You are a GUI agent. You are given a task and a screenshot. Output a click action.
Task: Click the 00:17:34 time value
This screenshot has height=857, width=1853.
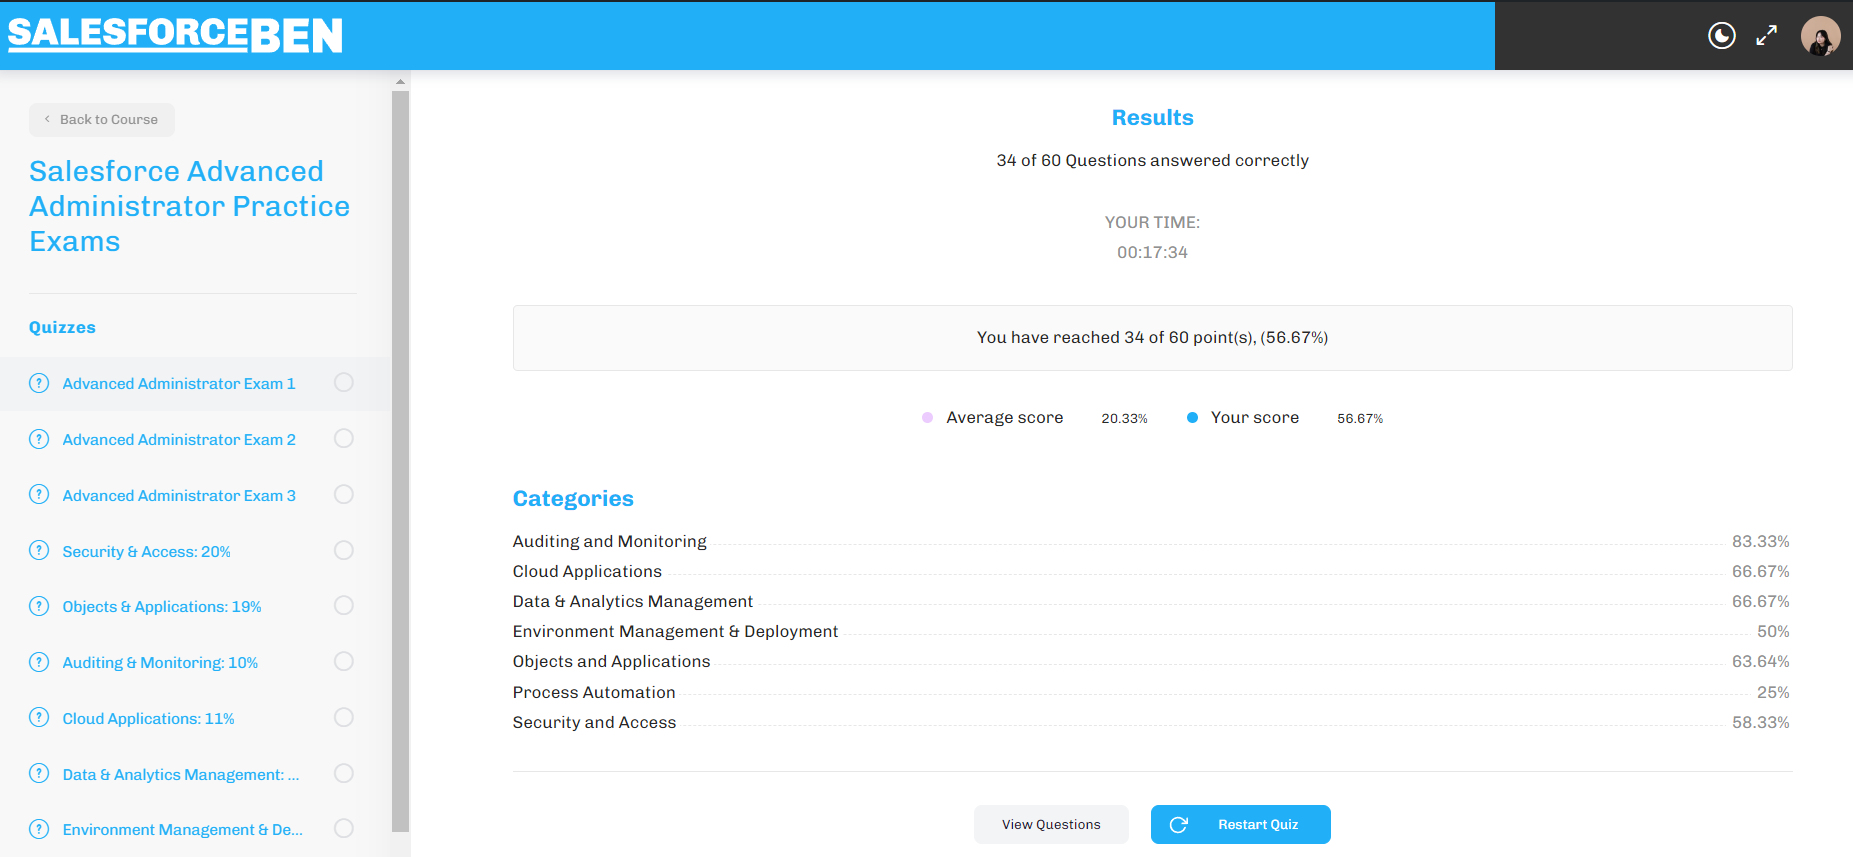[x=1152, y=253]
